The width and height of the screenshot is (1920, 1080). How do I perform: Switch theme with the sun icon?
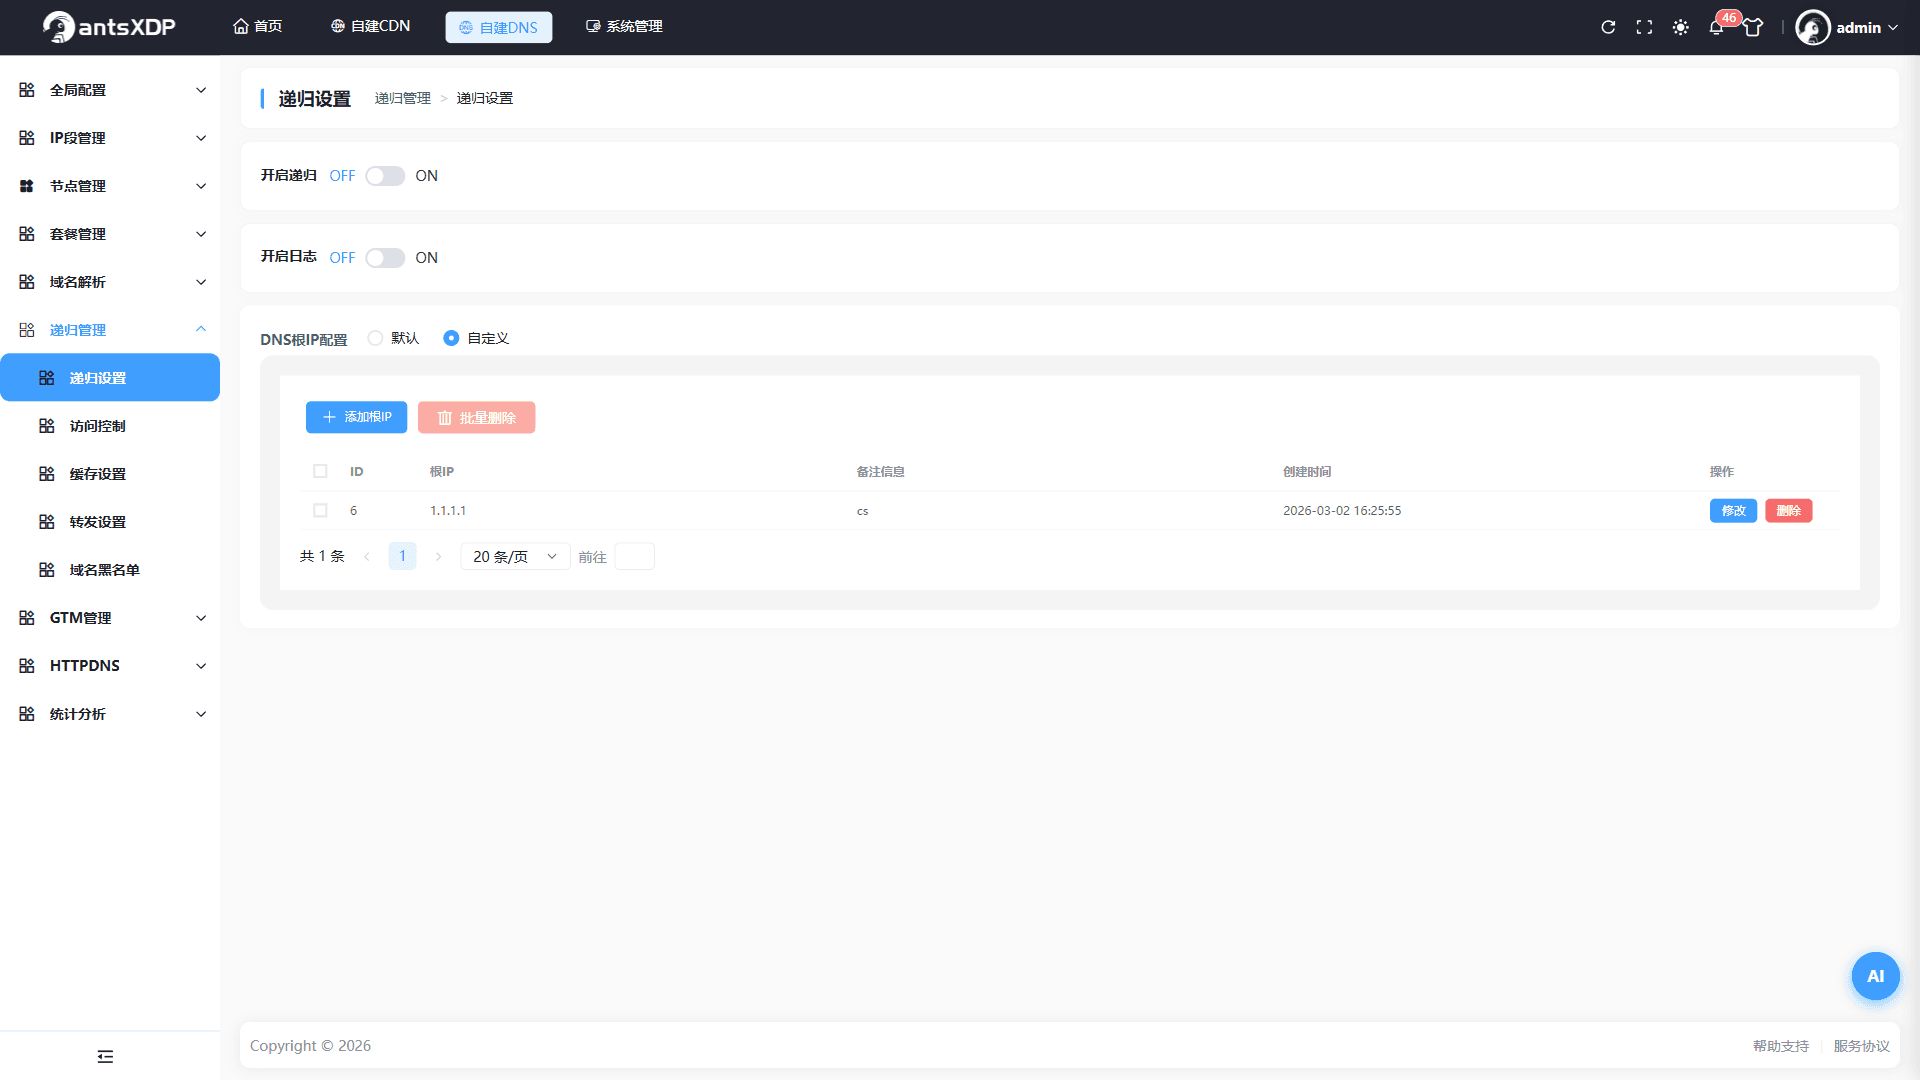pos(1681,27)
